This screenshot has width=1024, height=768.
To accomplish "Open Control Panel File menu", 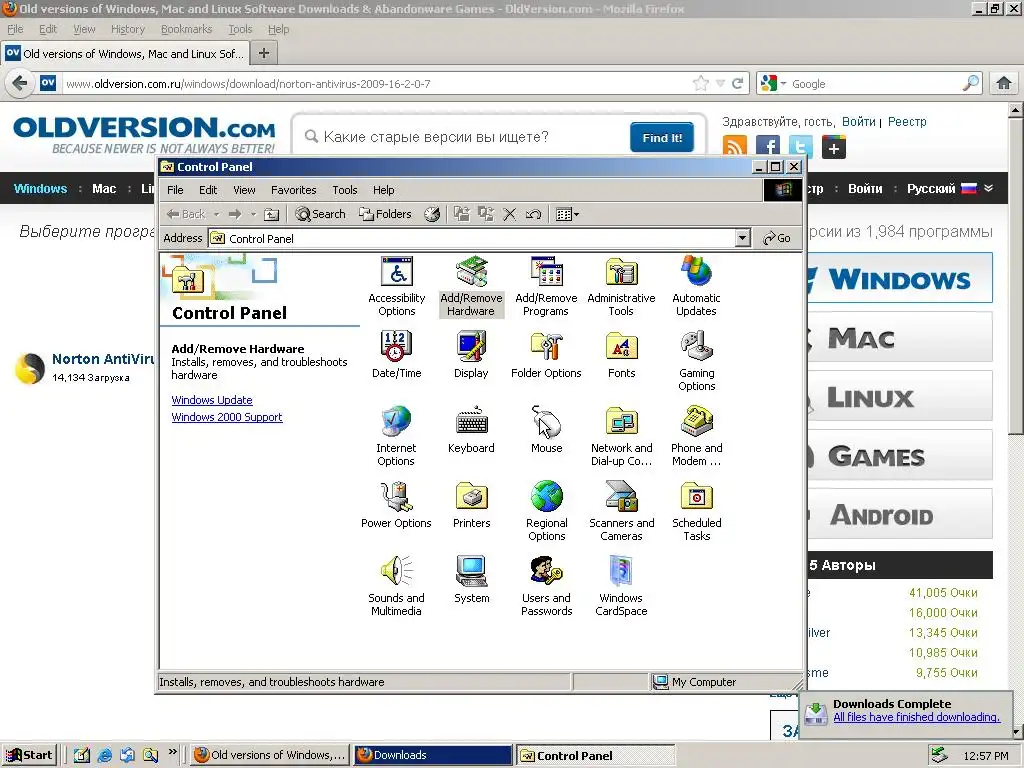I will point(175,190).
